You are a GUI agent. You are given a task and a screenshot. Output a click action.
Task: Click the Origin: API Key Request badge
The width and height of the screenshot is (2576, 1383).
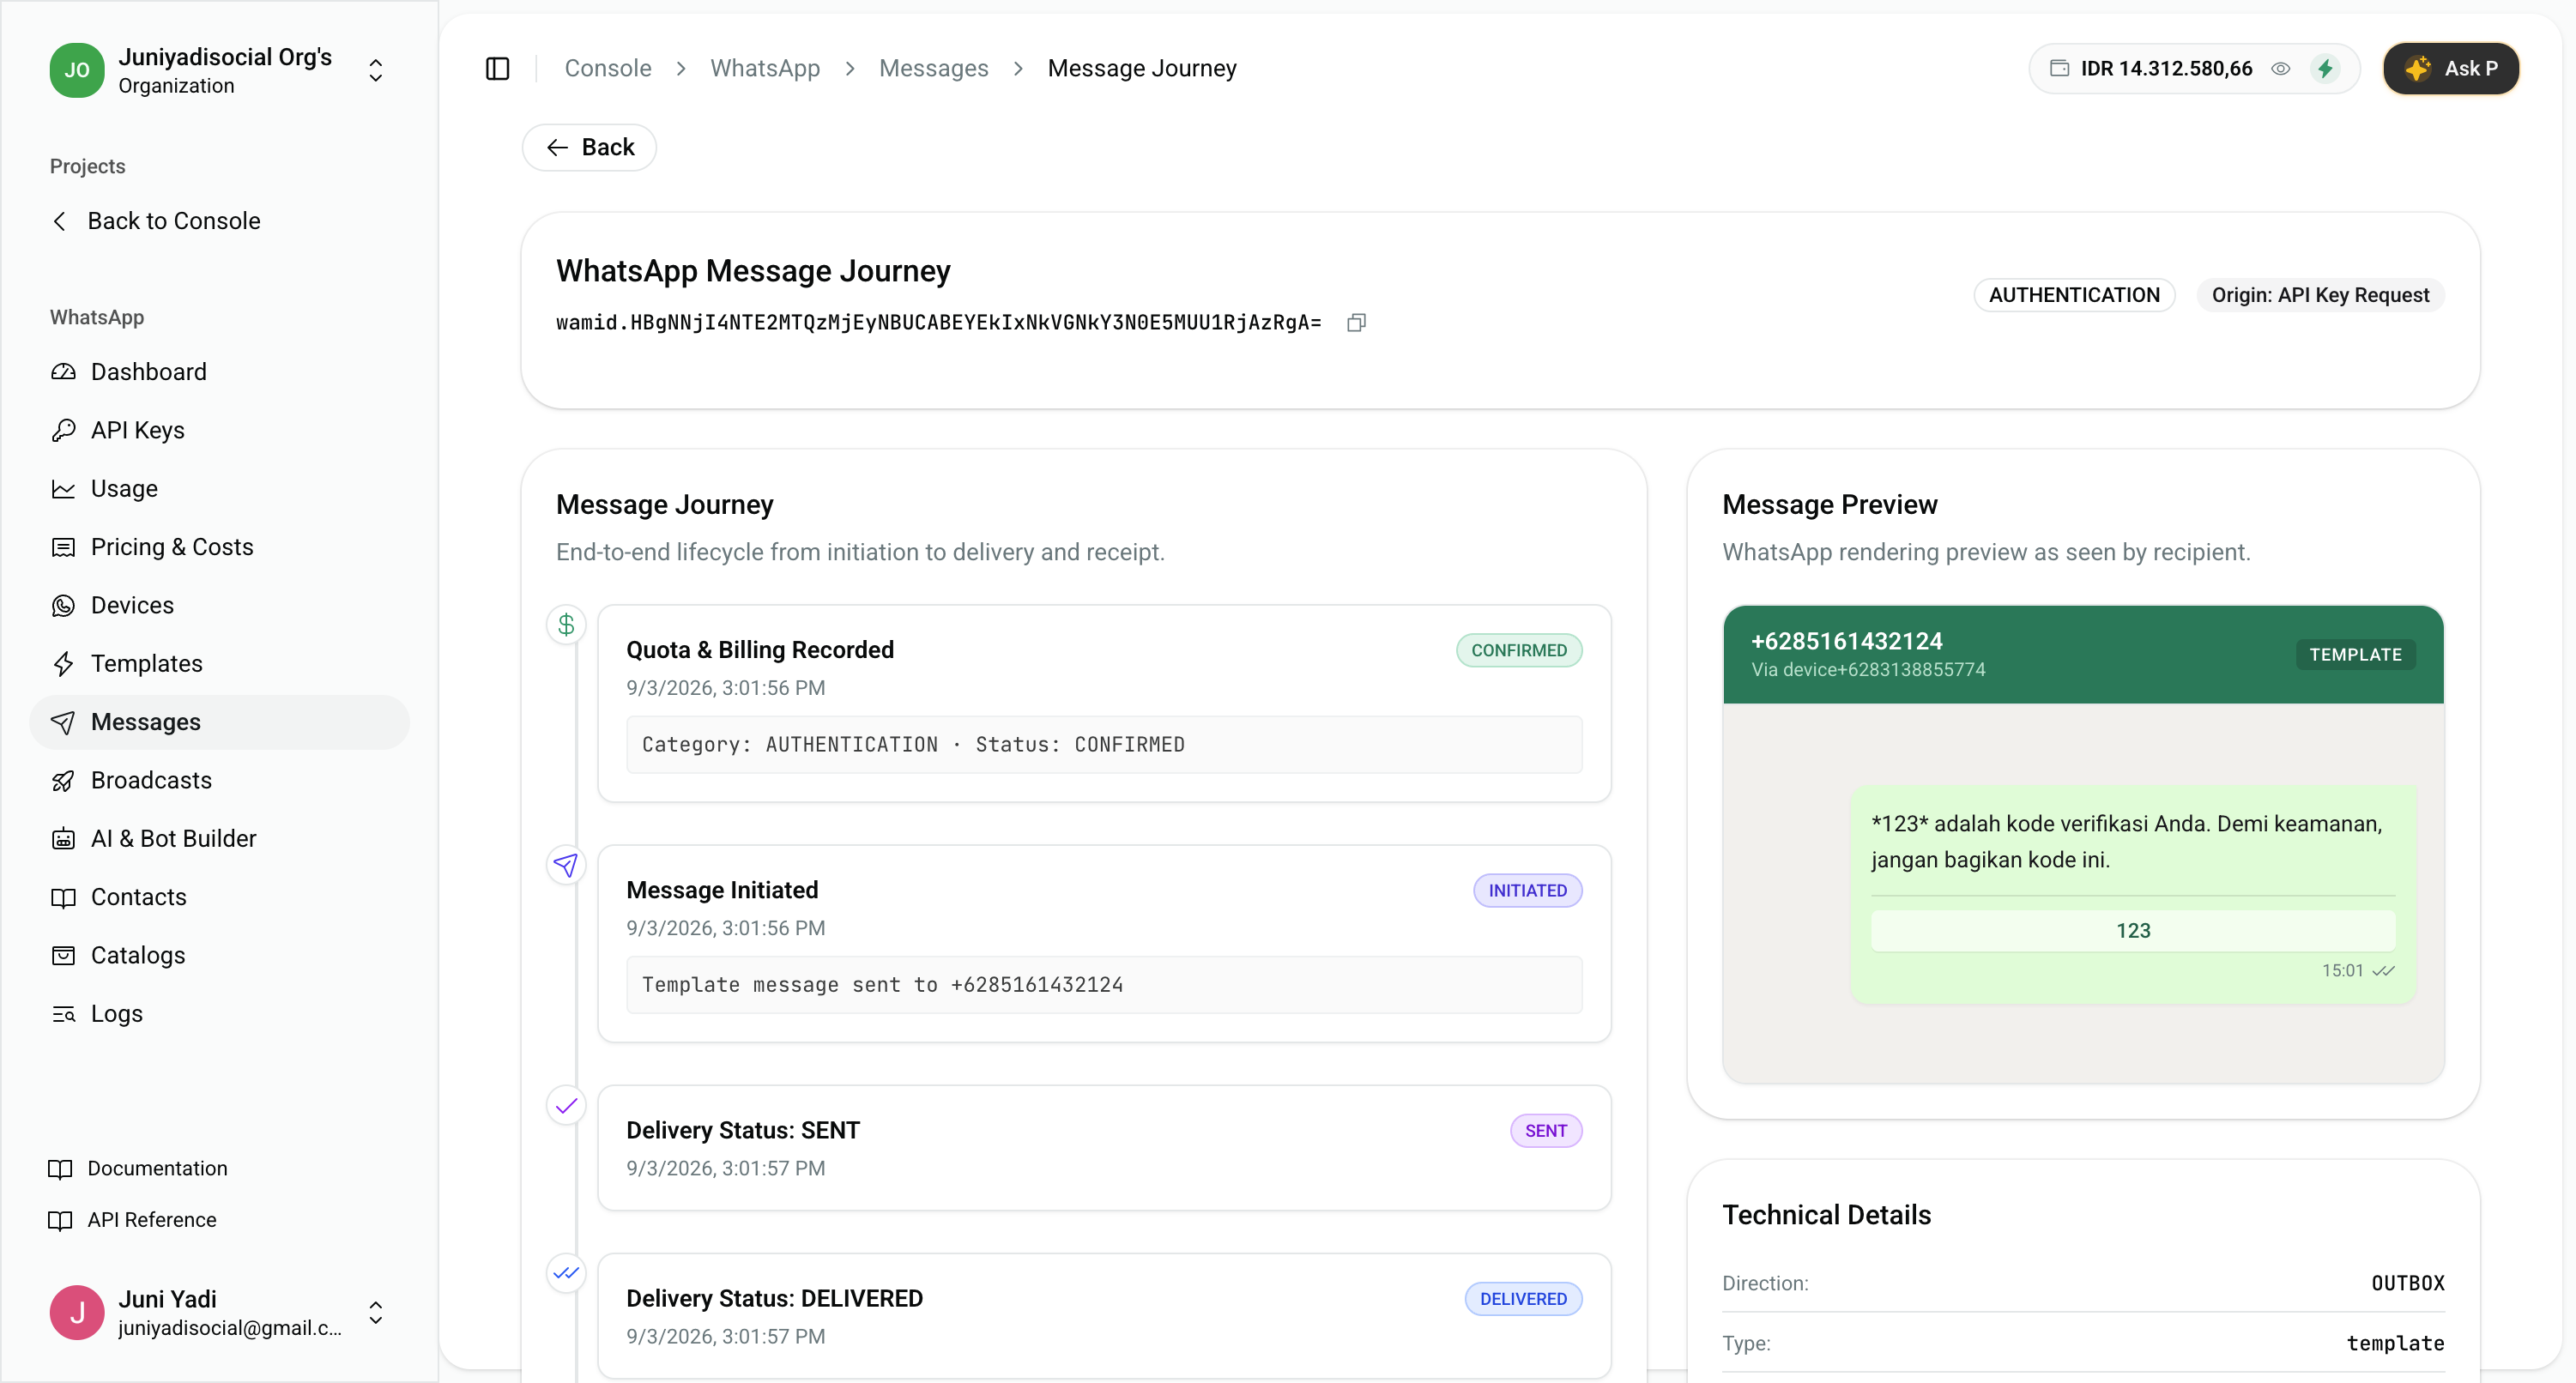(2320, 295)
